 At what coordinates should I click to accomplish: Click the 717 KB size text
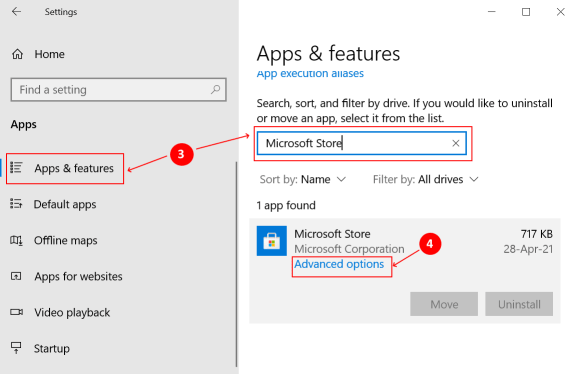(537, 234)
